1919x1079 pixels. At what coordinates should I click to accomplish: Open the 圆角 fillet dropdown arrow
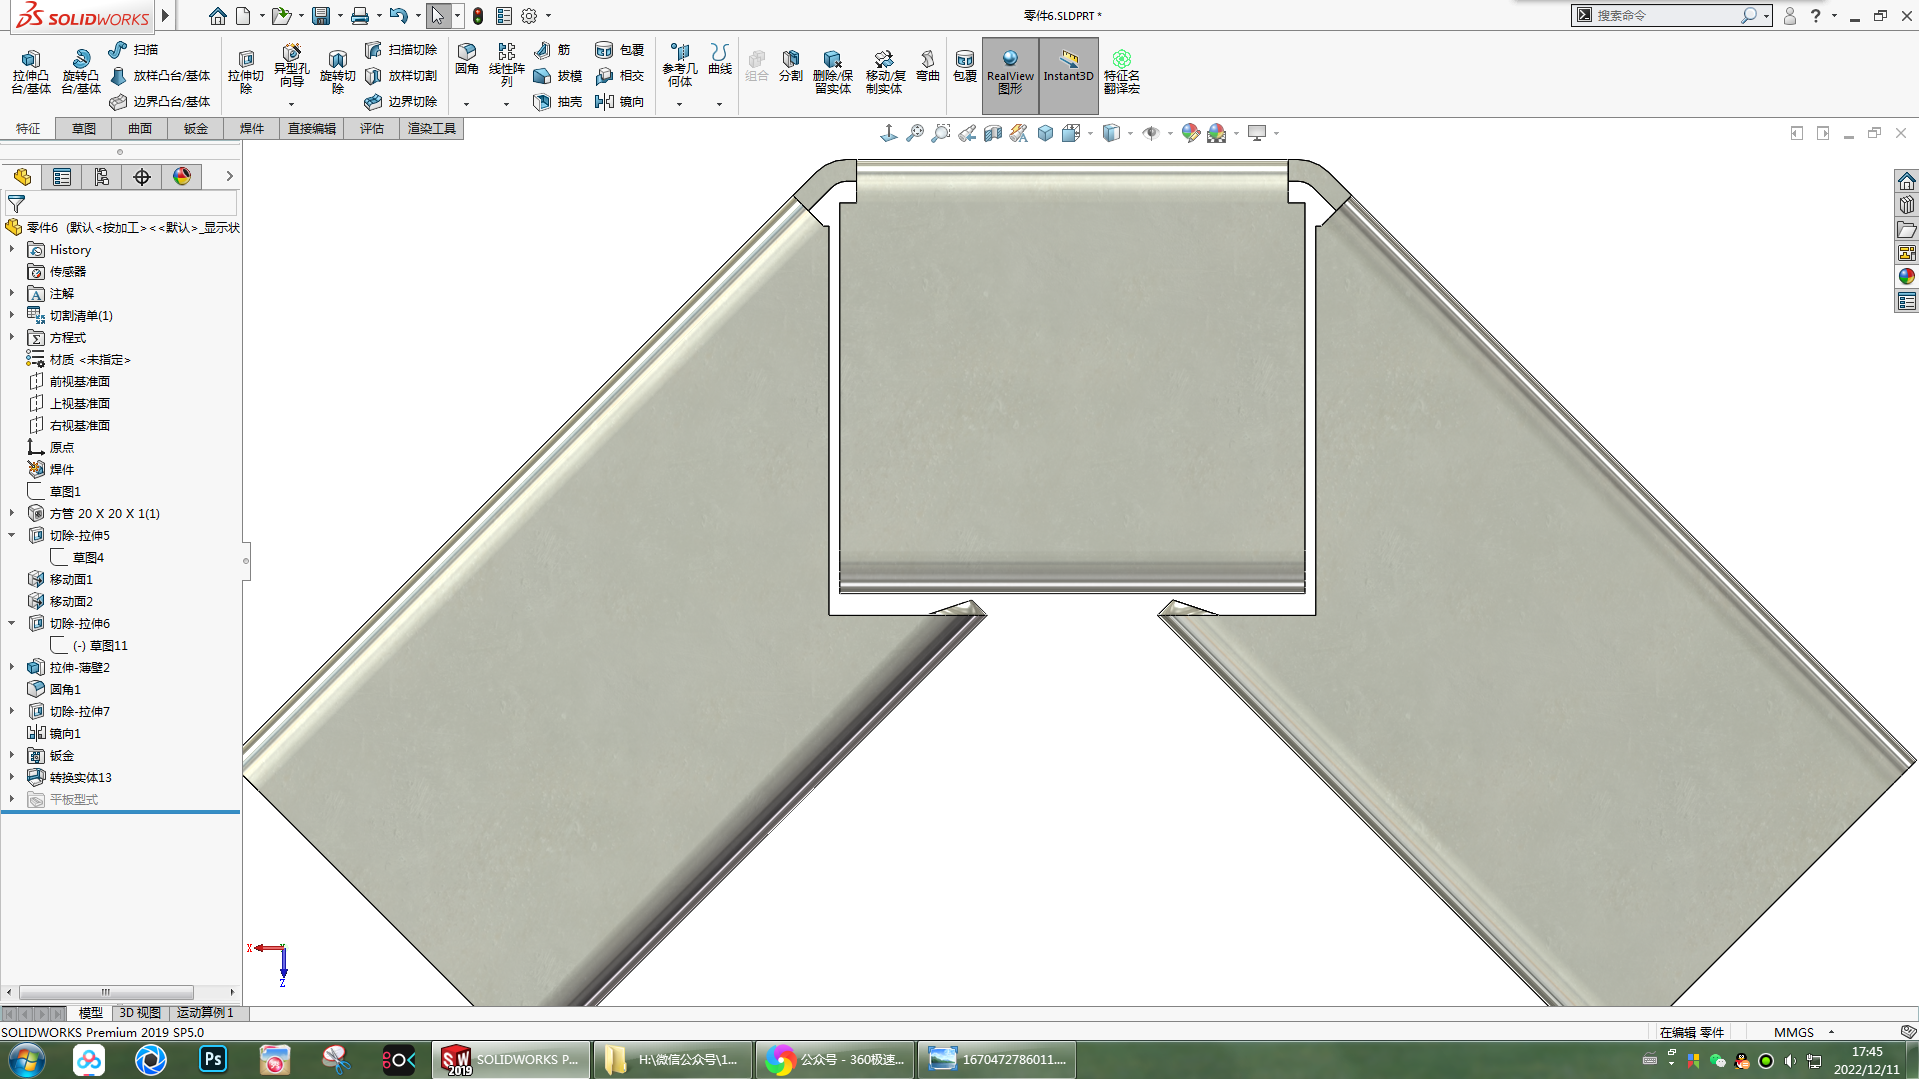[466, 104]
